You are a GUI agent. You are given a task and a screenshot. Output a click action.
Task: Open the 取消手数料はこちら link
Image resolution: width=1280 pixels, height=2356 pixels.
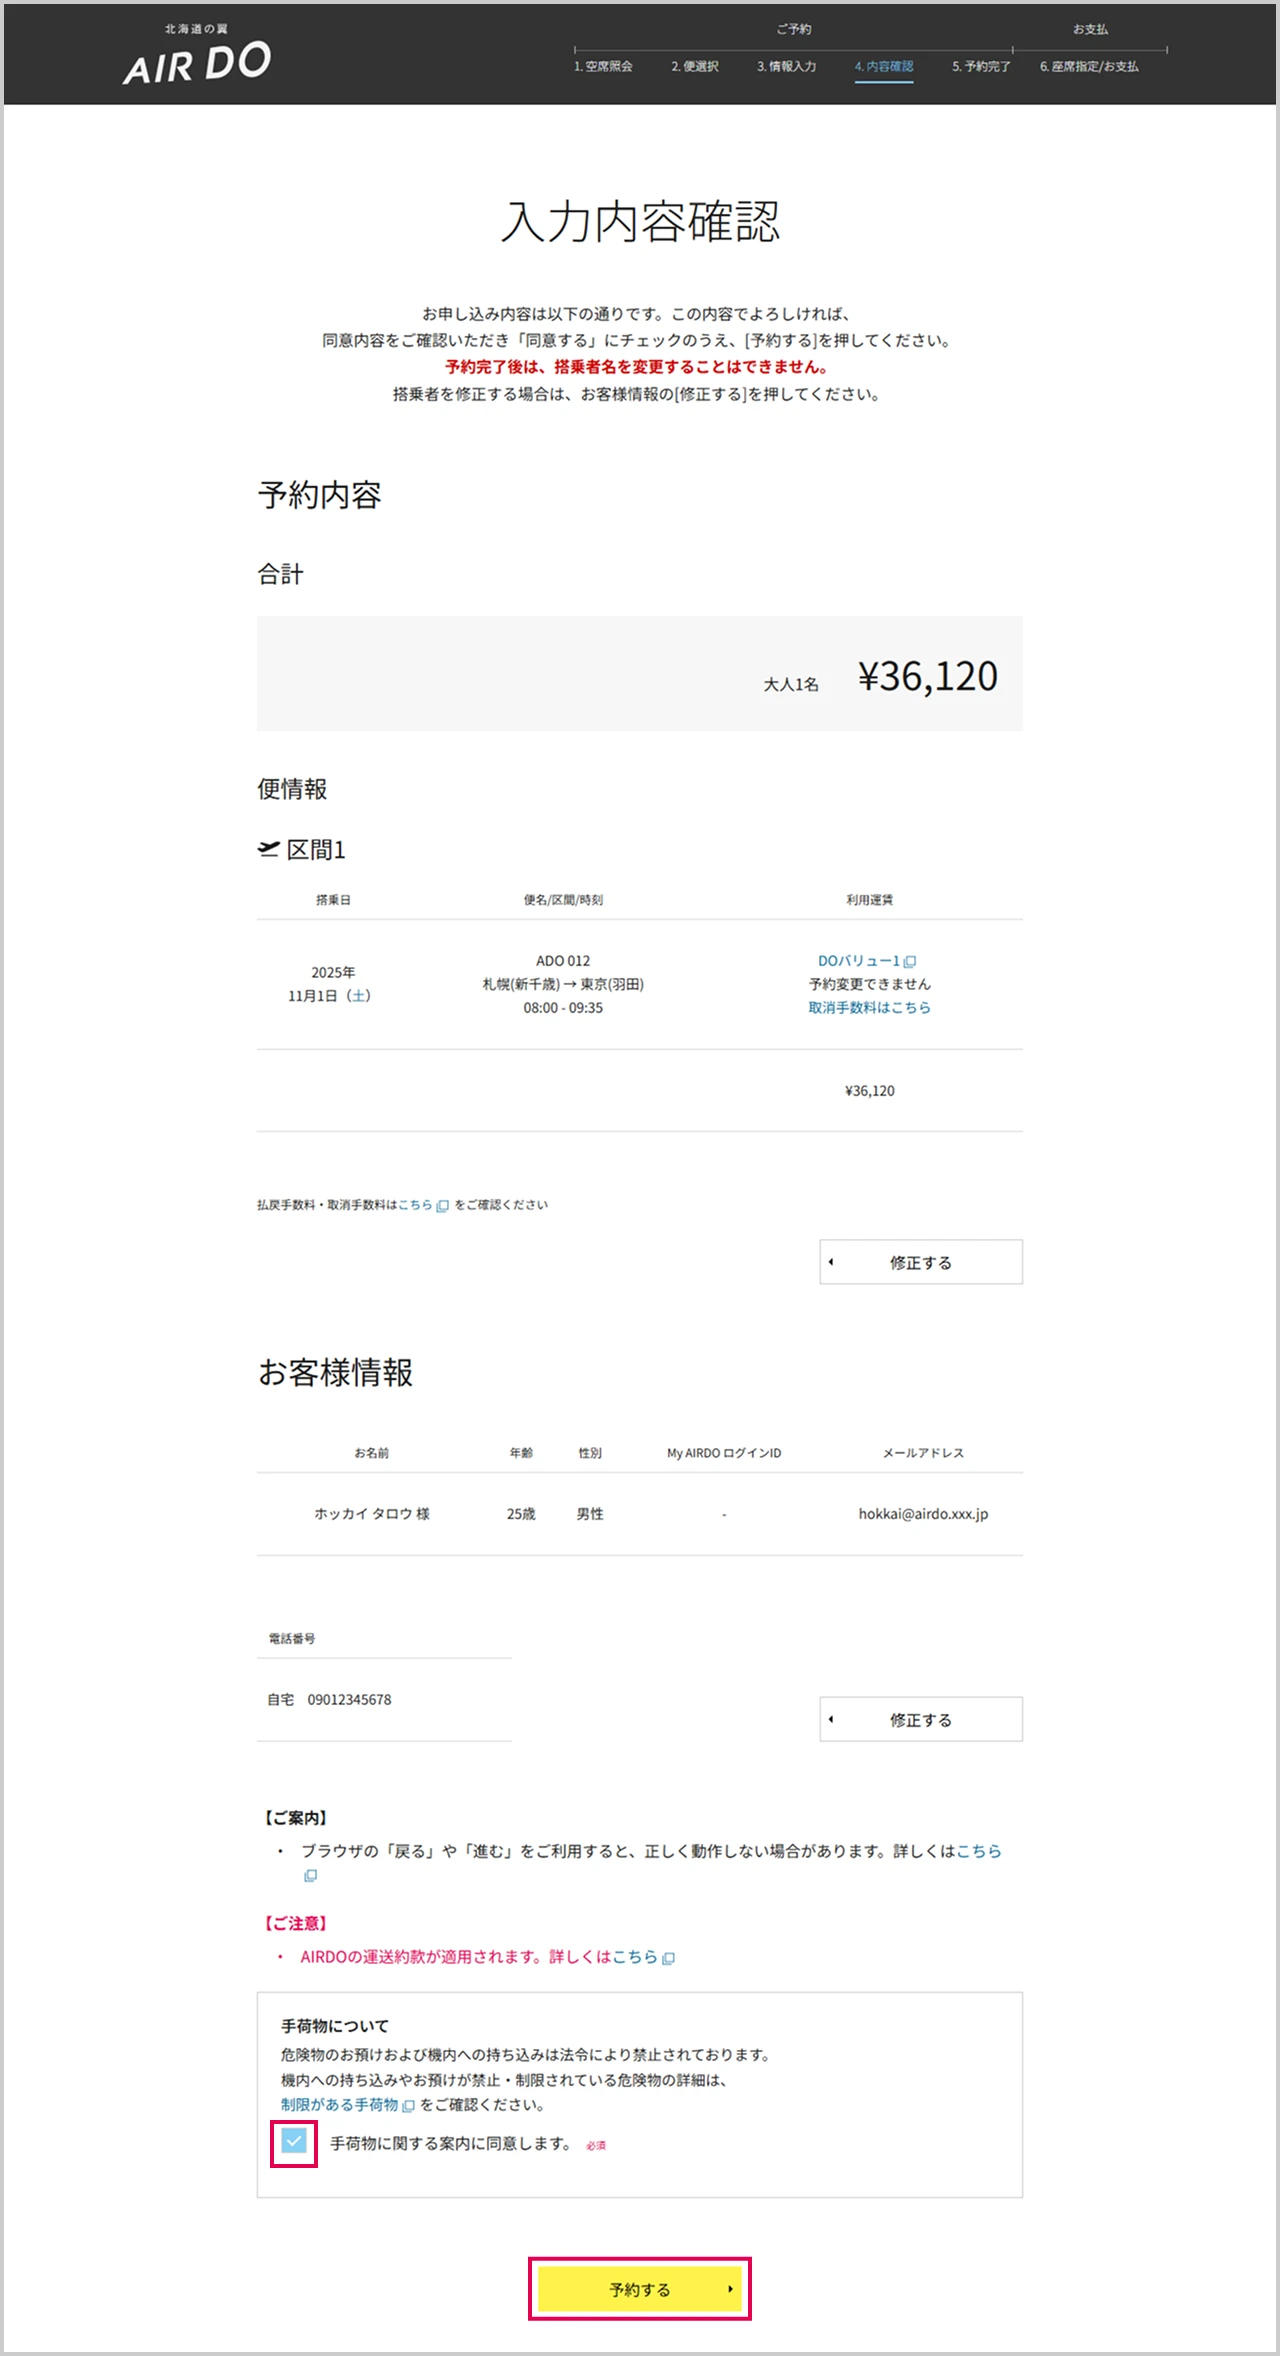point(869,1008)
